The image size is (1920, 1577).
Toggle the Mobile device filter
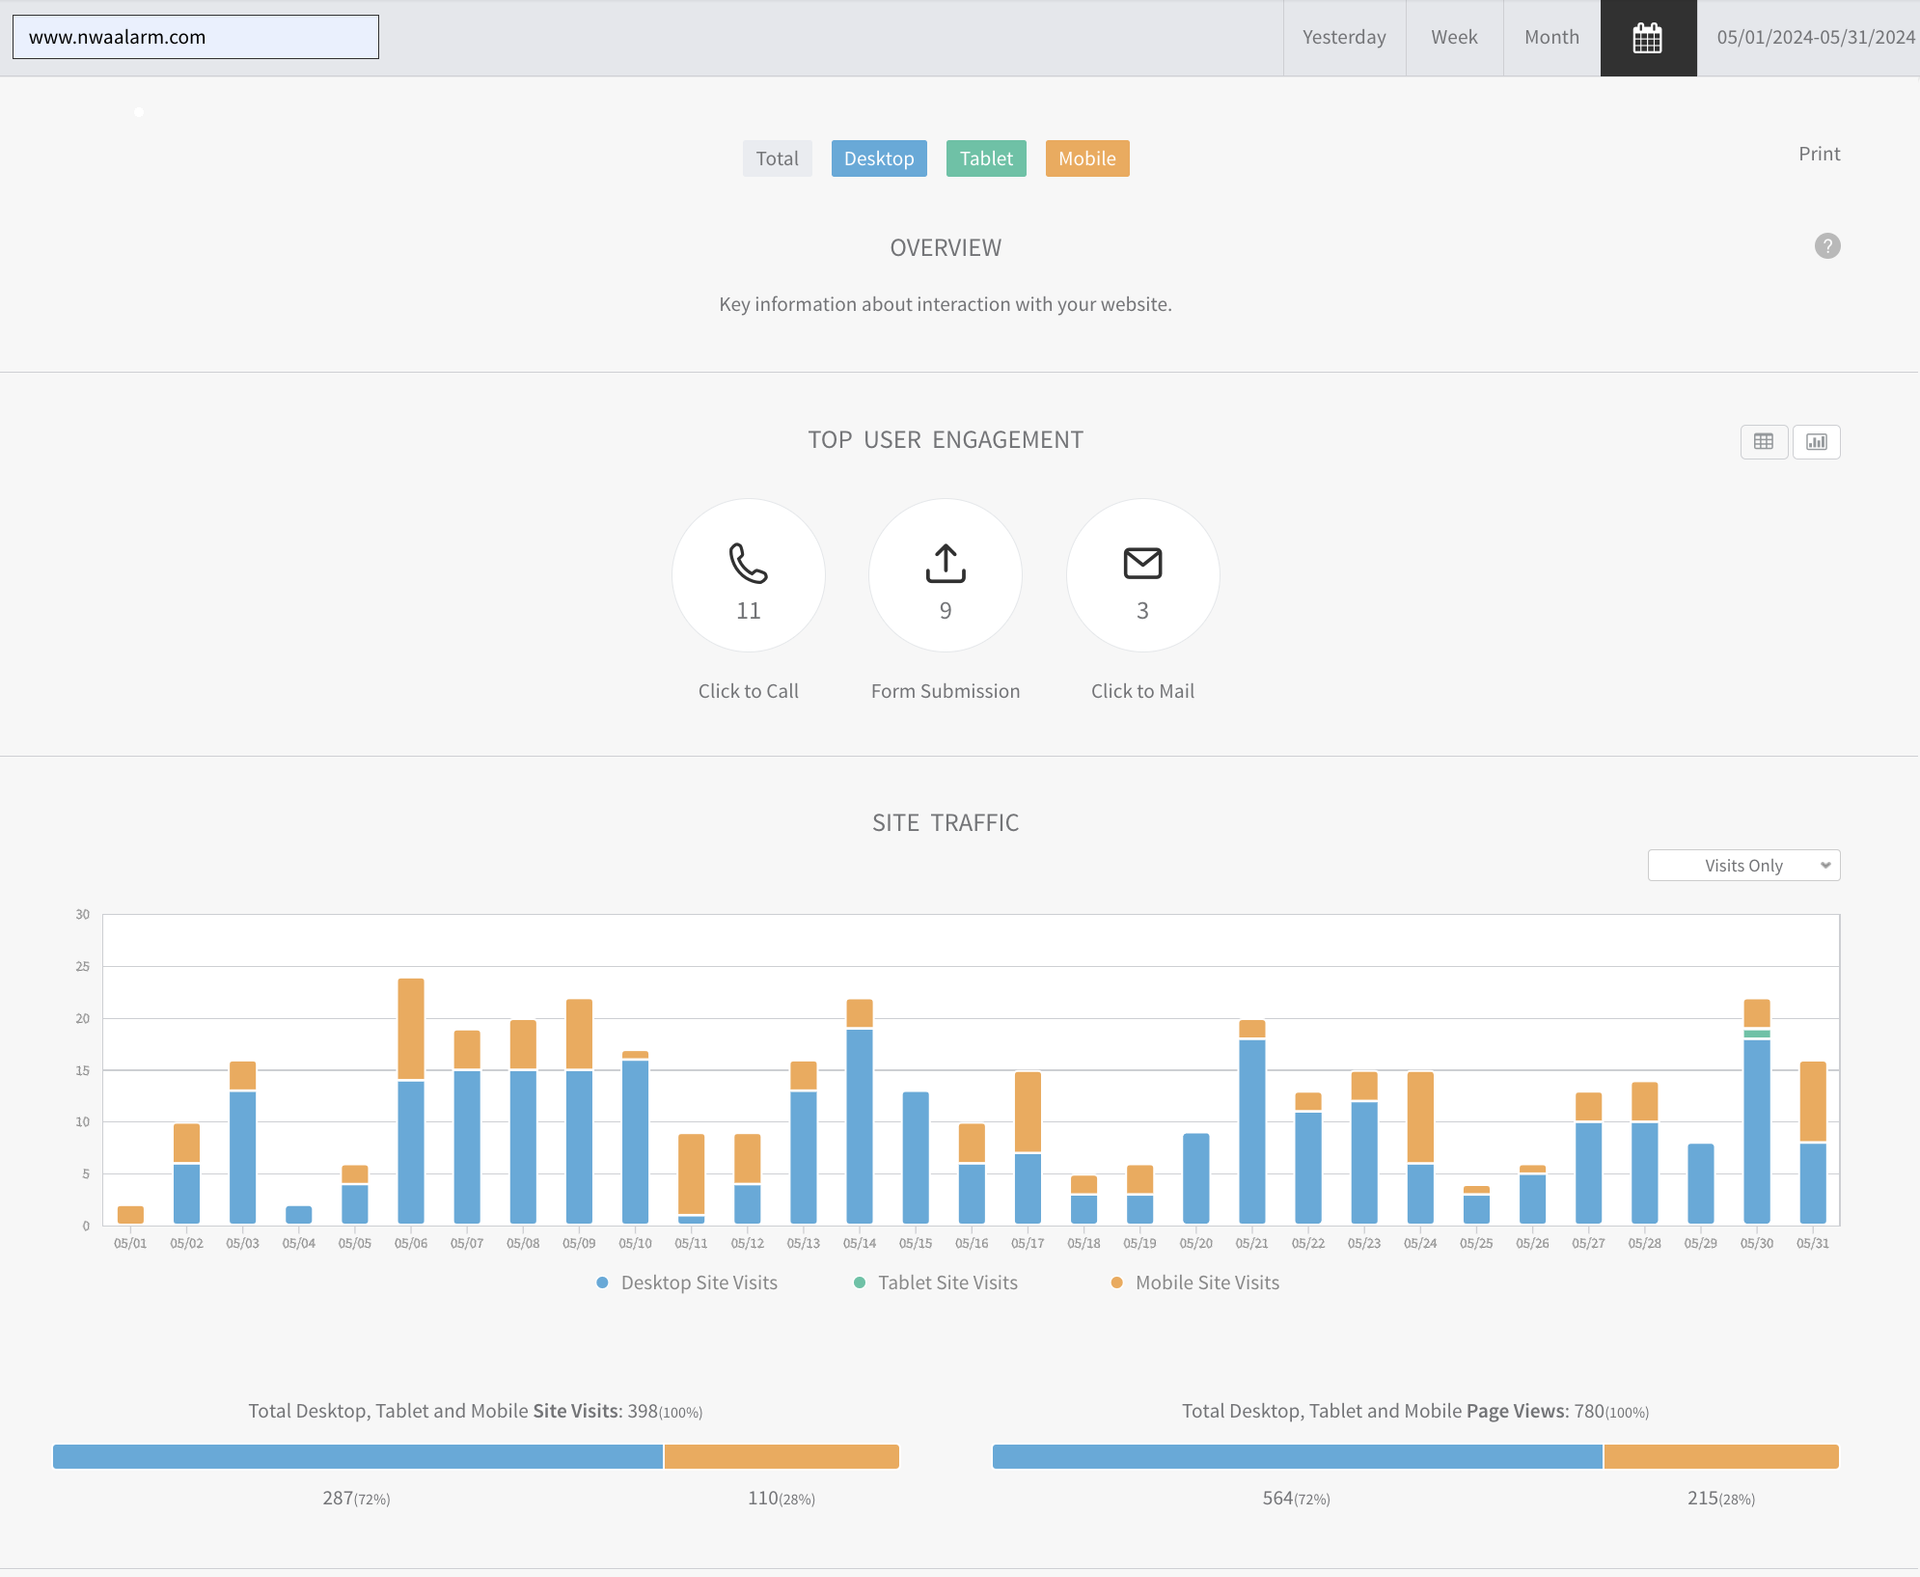coord(1087,159)
